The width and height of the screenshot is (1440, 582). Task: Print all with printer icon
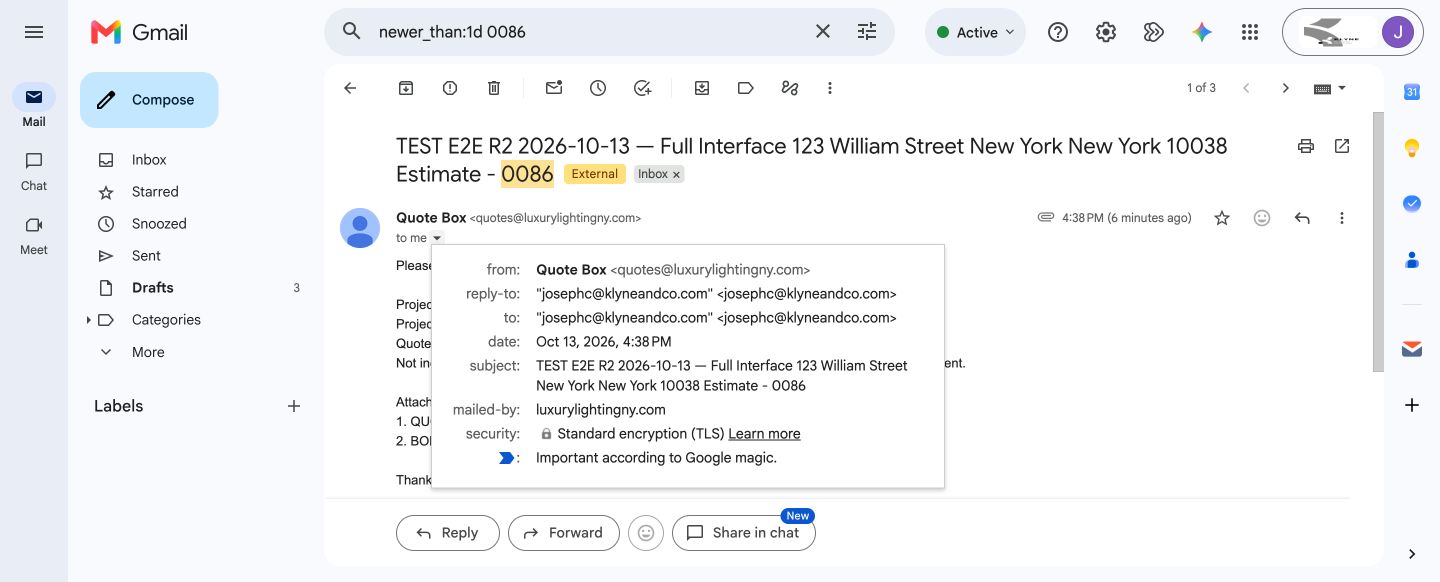(1306, 146)
